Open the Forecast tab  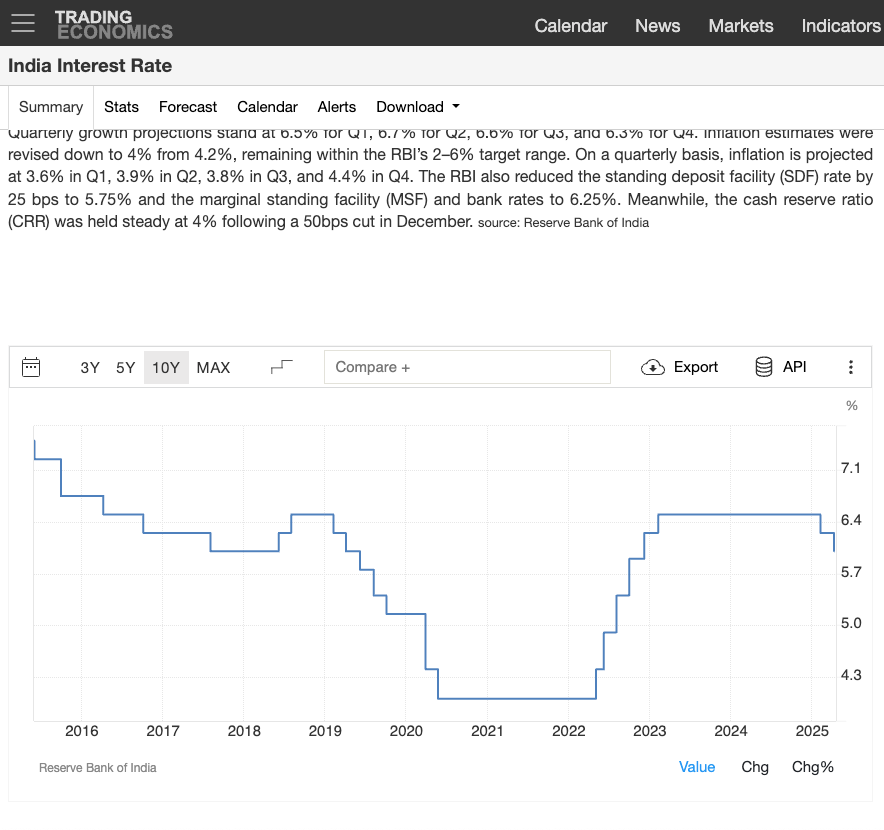point(188,107)
